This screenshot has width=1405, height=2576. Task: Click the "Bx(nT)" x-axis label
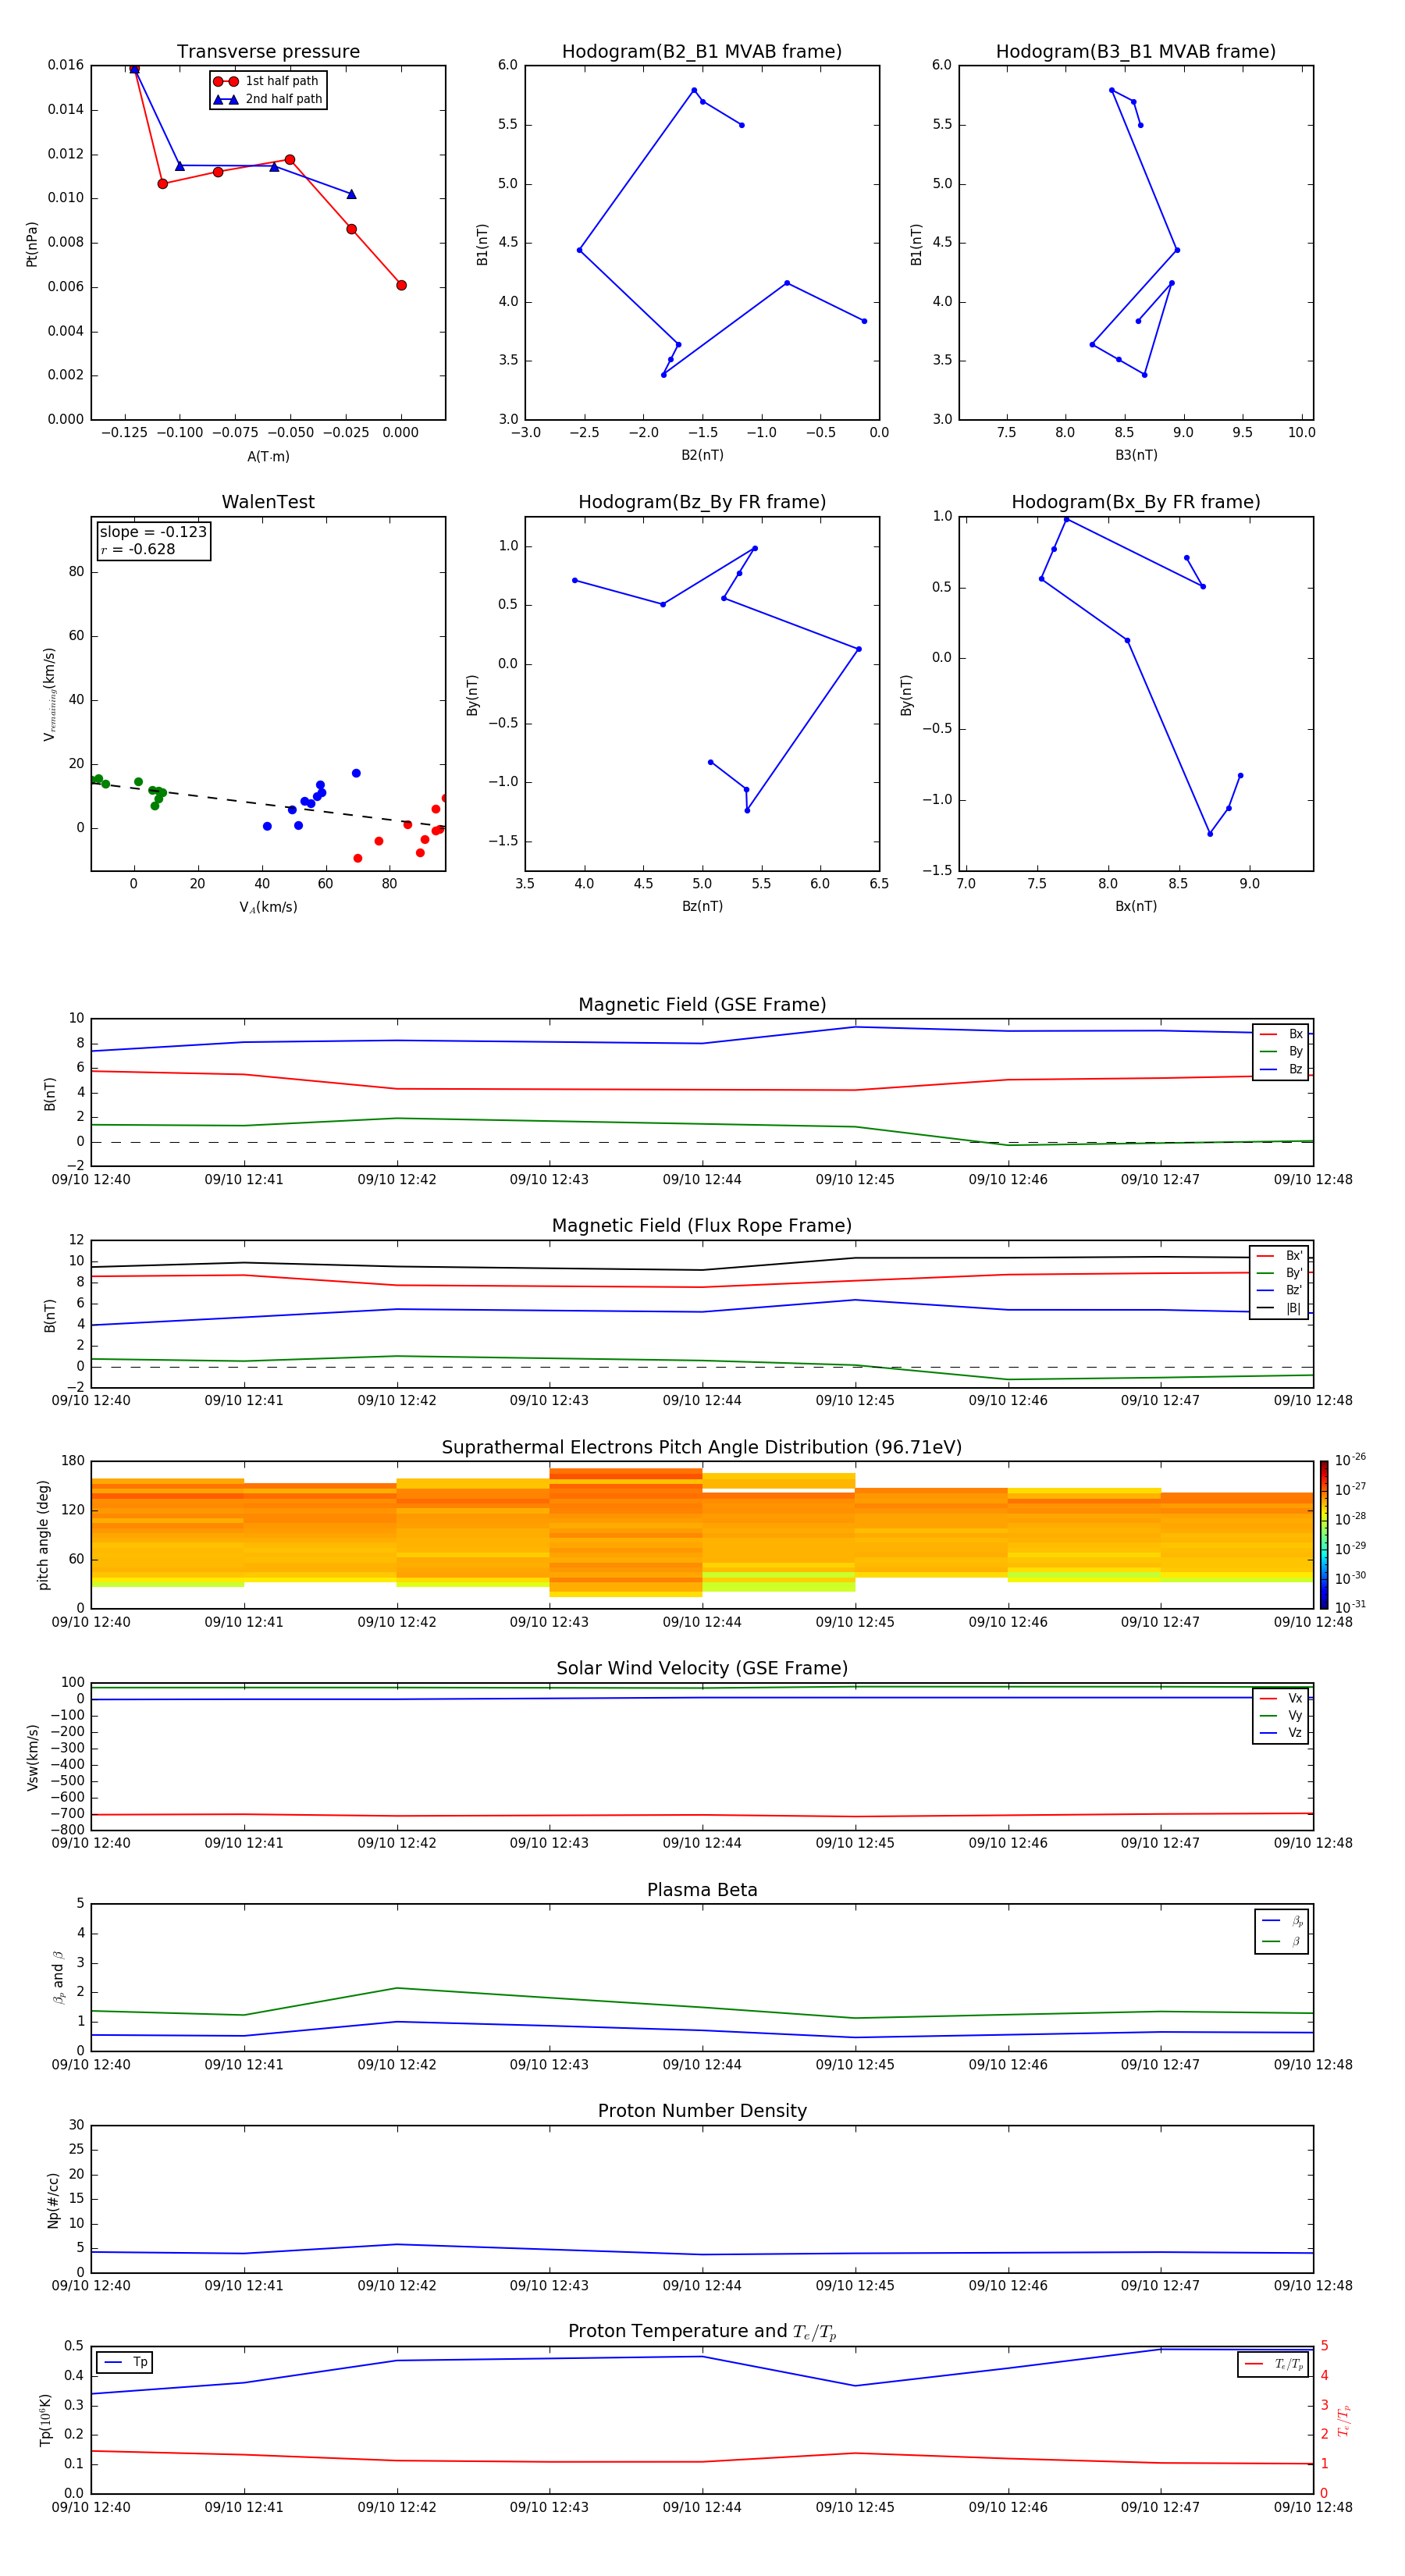click(1136, 906)
